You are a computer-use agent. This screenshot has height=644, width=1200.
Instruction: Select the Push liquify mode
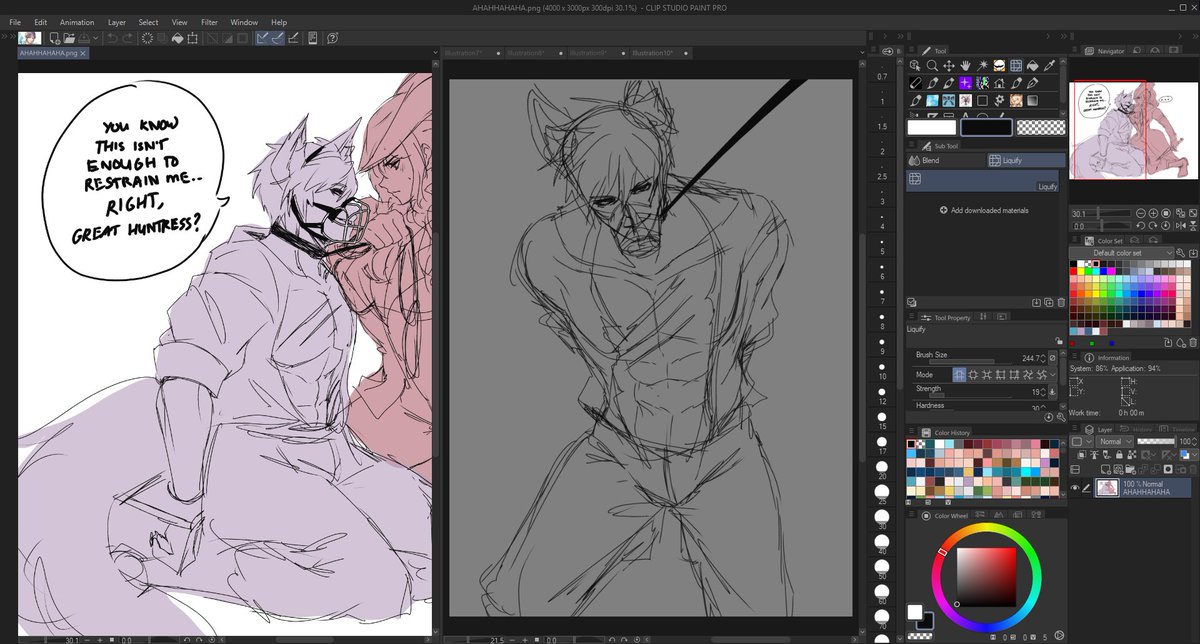(959, 375)
